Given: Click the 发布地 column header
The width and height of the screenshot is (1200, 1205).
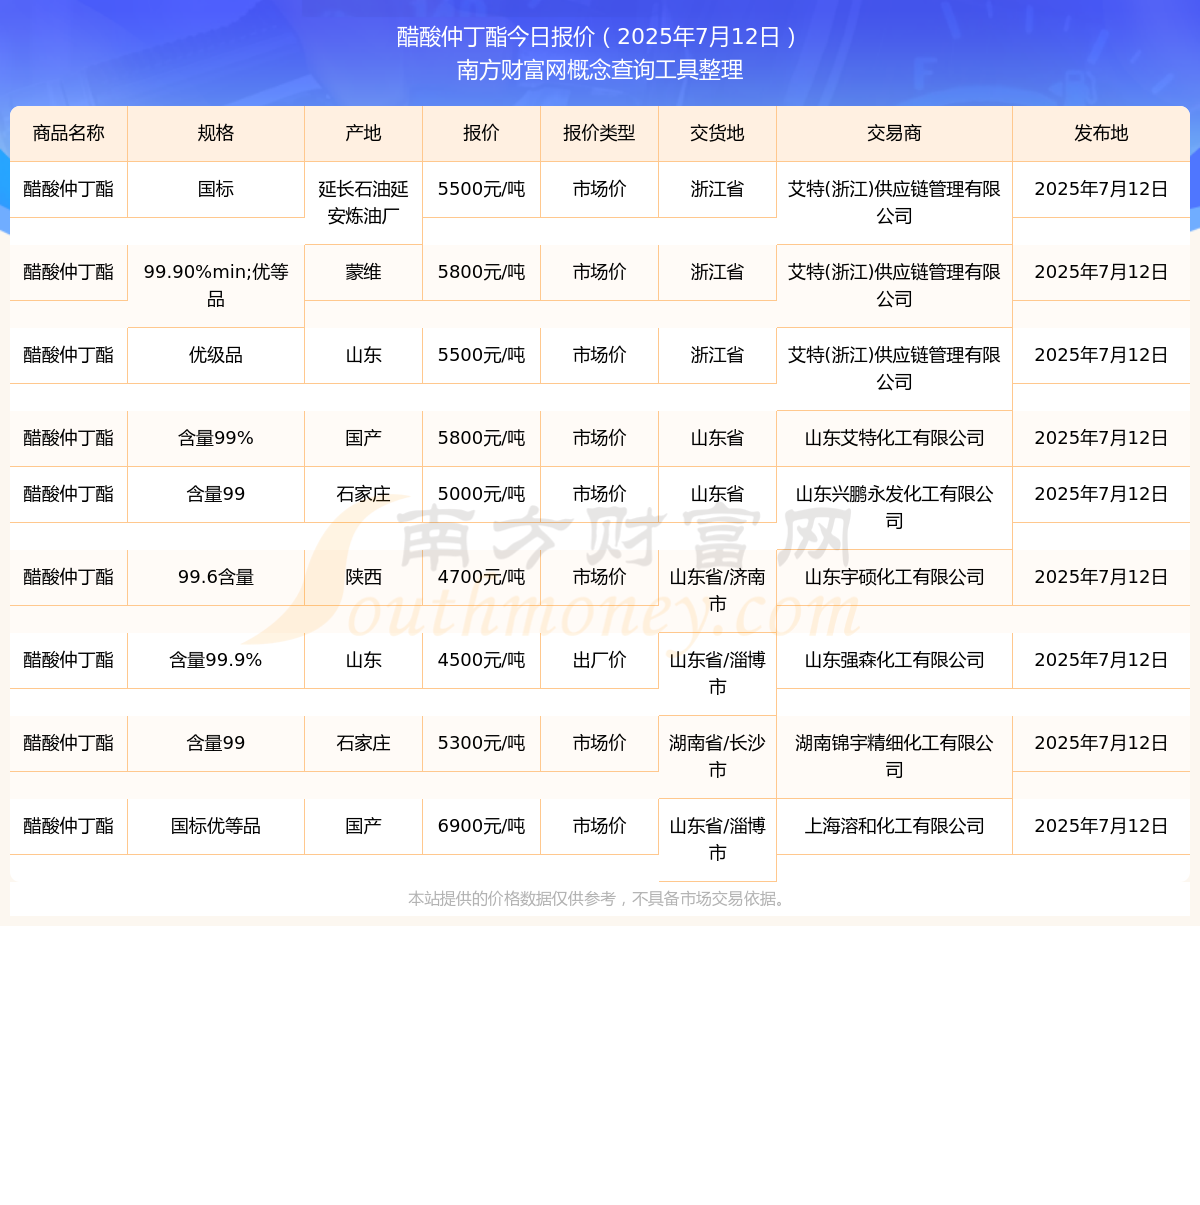Looking at the screenshot, I should (x=1101, y=133).
